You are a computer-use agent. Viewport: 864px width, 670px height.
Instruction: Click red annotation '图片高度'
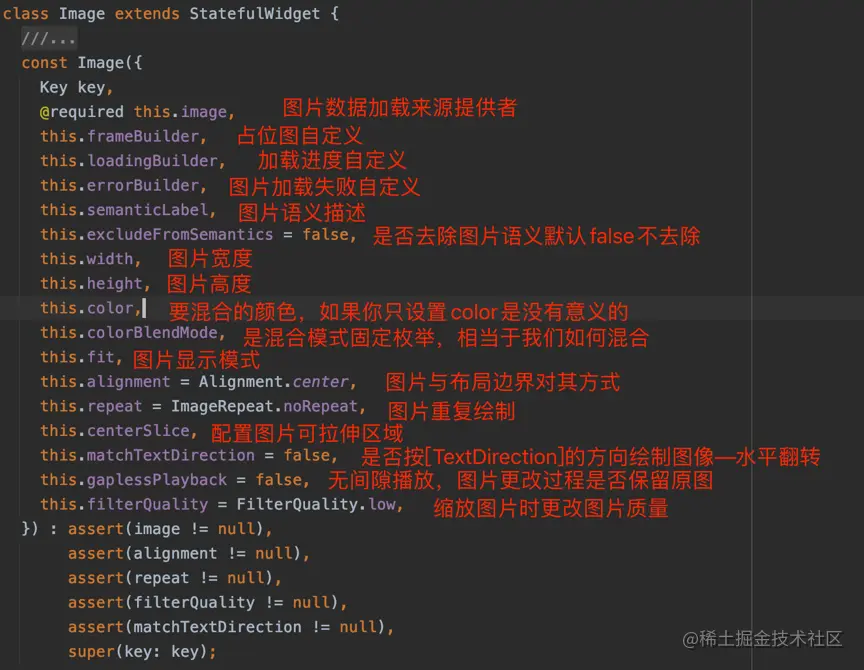coord(209,284)
